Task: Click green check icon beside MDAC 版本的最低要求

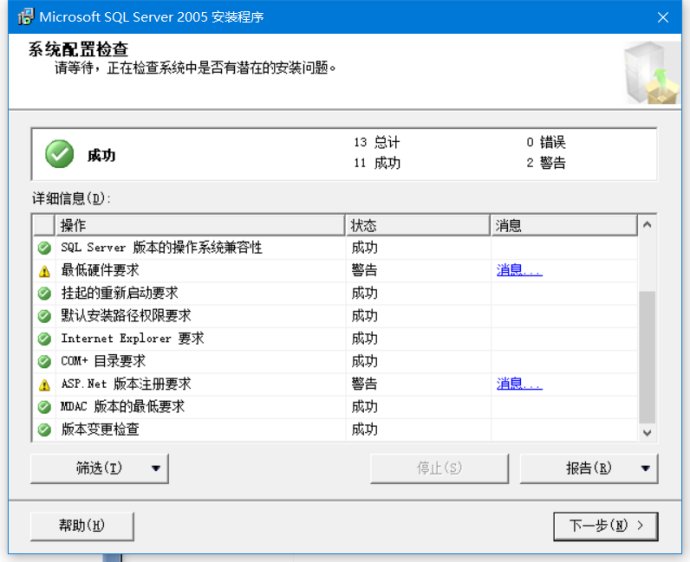Action: [x=44, y=407]
